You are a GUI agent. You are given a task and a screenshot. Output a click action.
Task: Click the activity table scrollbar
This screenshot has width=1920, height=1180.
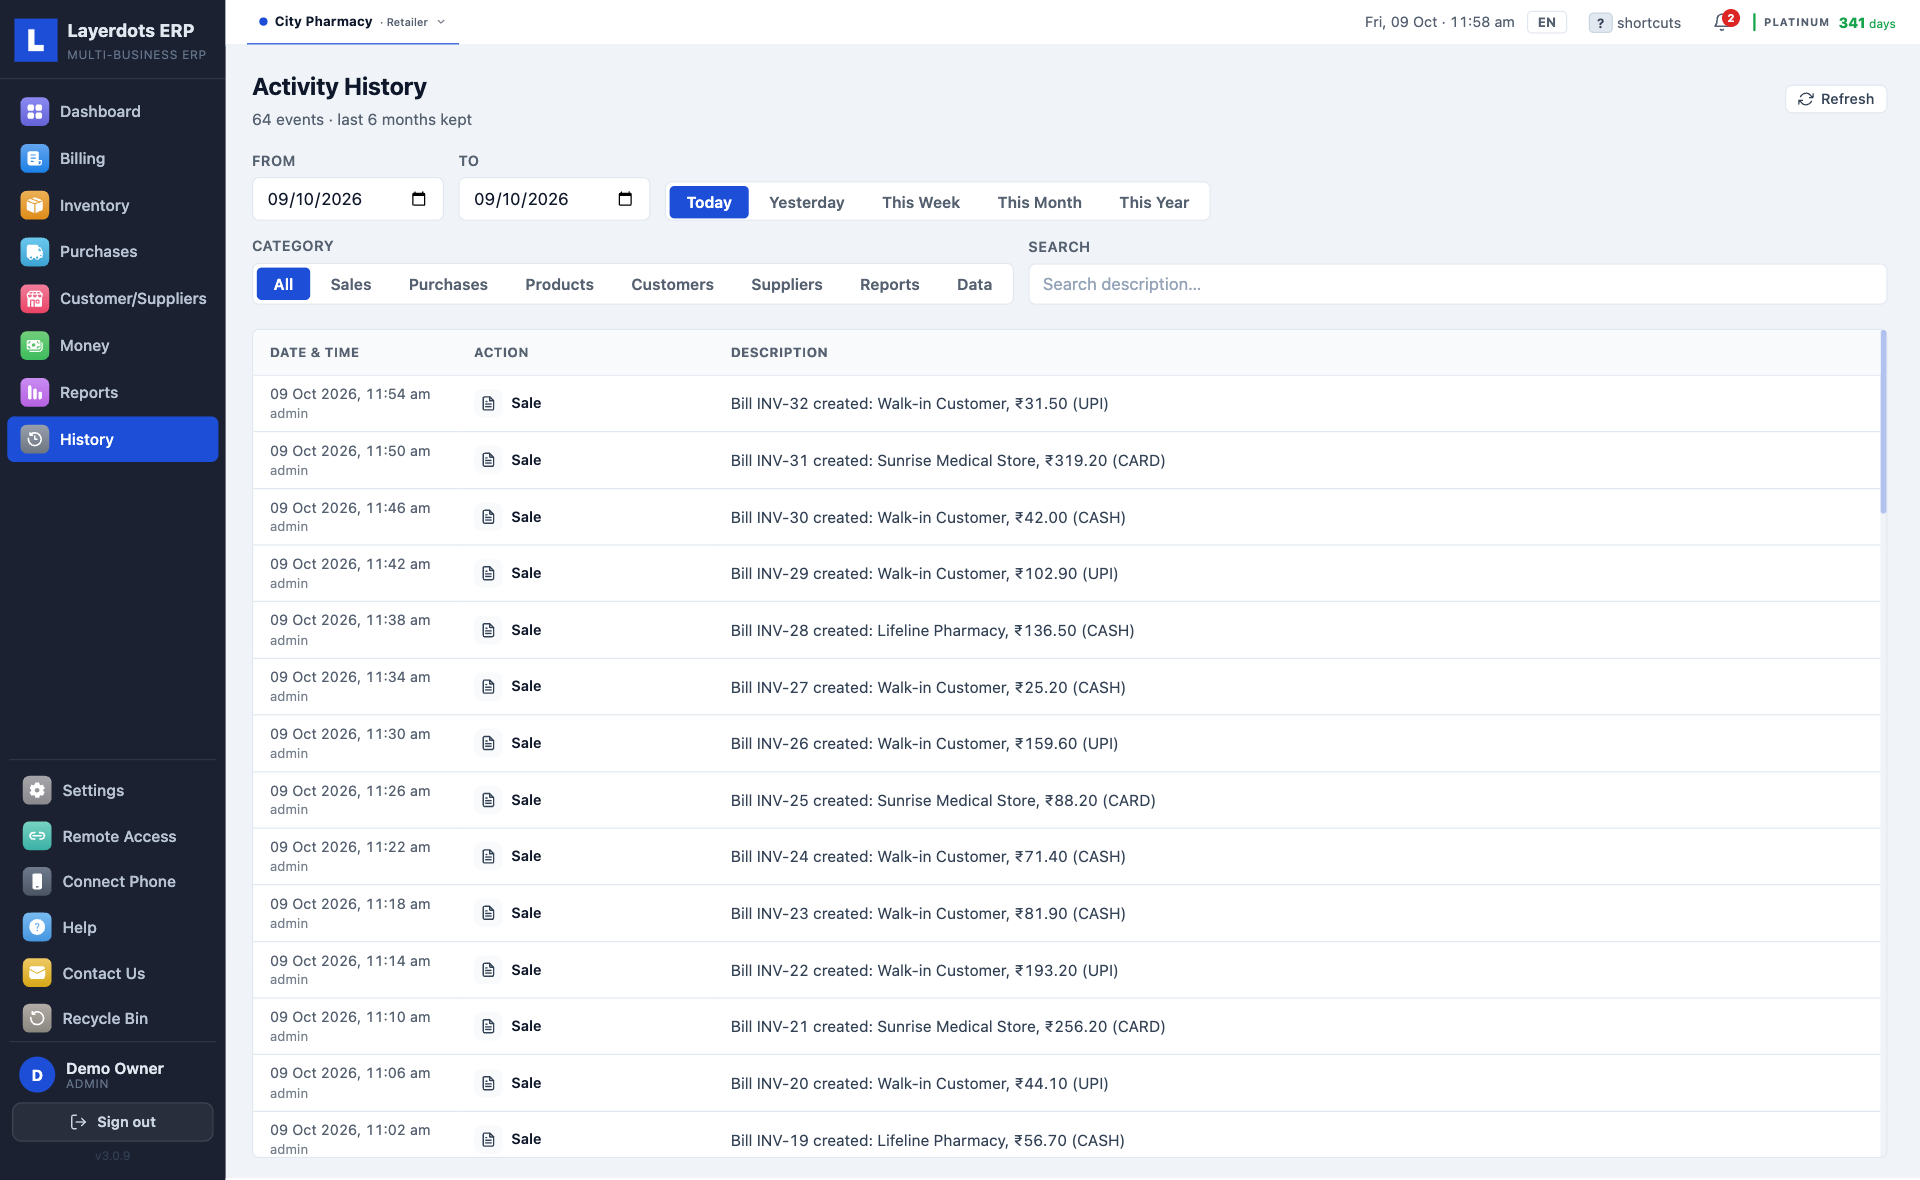coord(1883,422)
